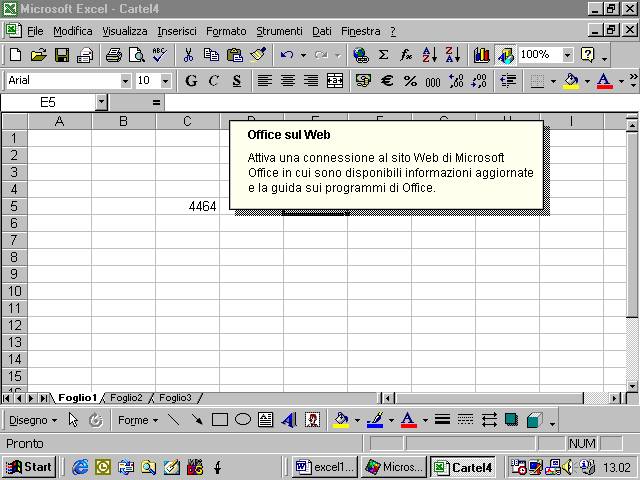Screen dimensions: 640x480
Task: Copy selection with the Copy icon
Action: coord(211,55)
